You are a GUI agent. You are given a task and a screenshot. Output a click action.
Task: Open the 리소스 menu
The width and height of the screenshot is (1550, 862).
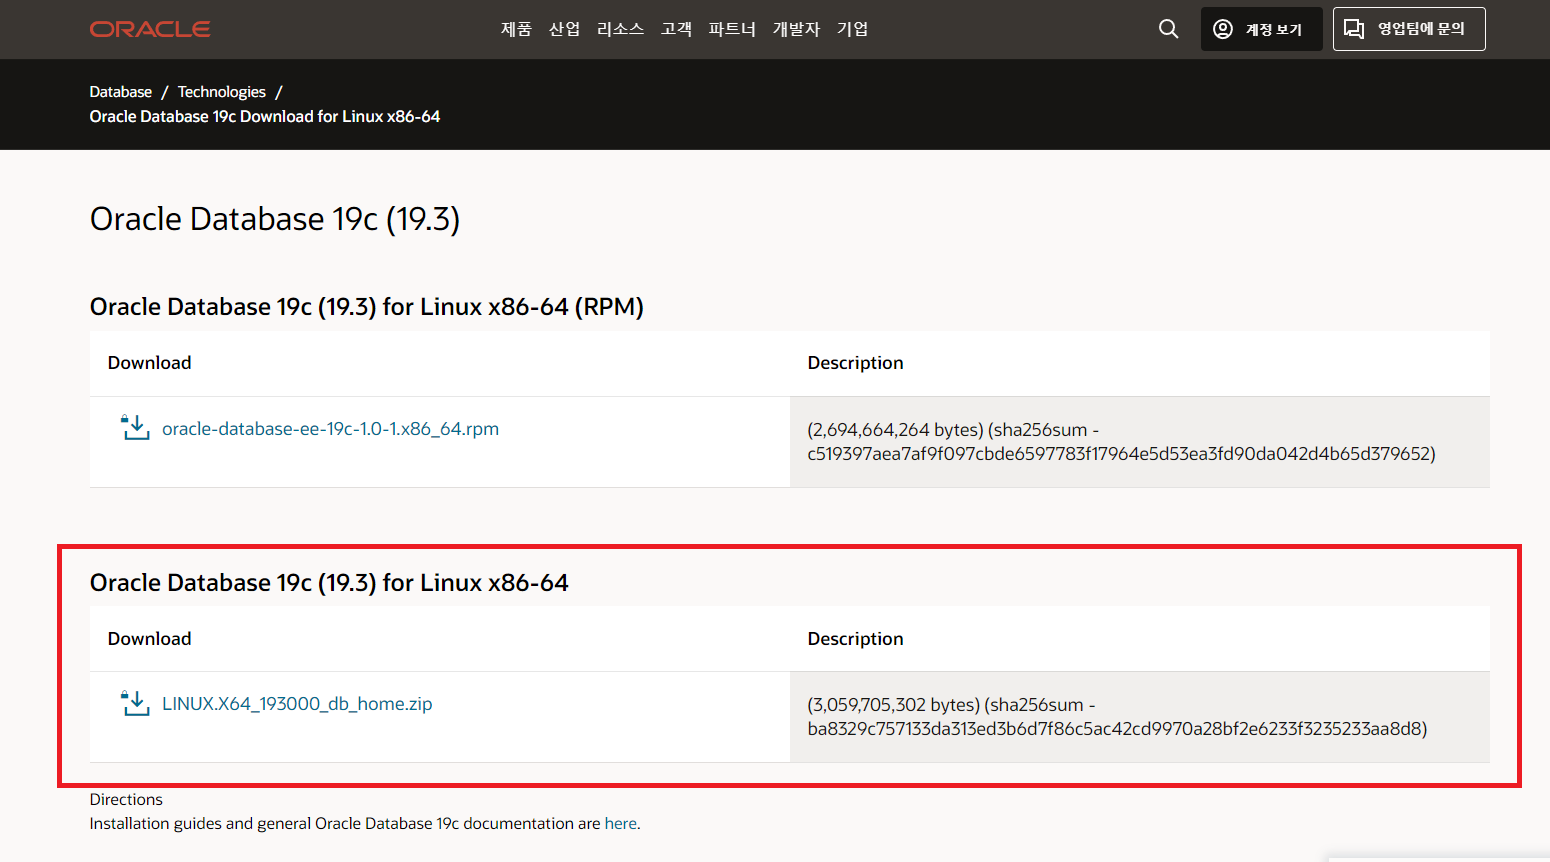click(620, 29)
